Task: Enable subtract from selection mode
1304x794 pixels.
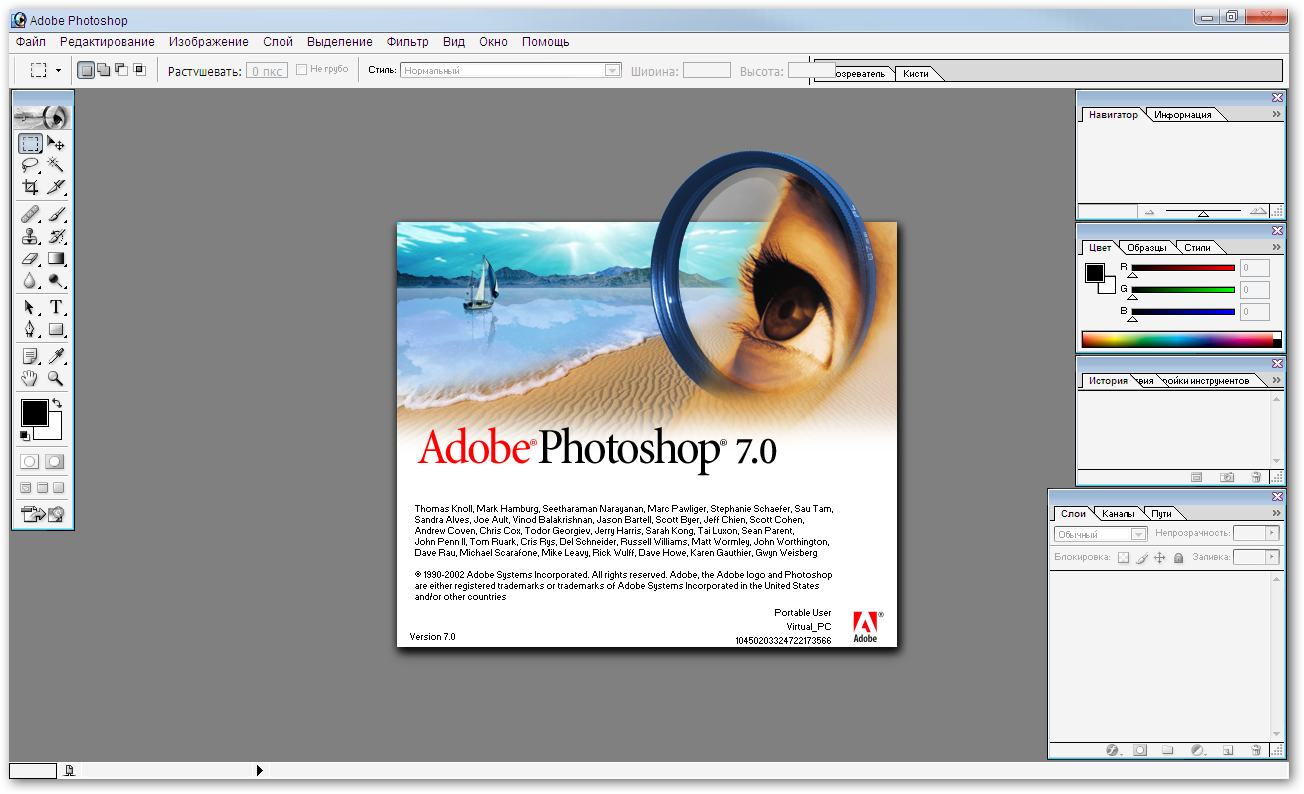Action: pos(121,70)
